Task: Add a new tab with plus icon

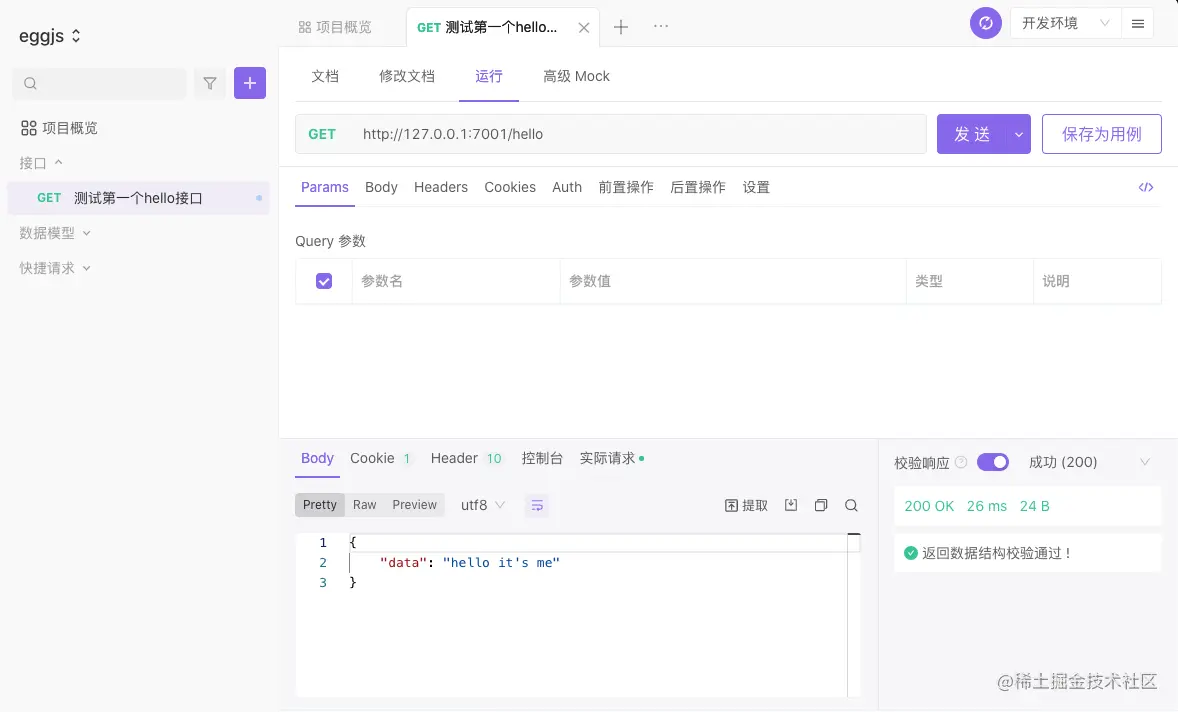Action: pyautogui.click(x=621, y=27)
